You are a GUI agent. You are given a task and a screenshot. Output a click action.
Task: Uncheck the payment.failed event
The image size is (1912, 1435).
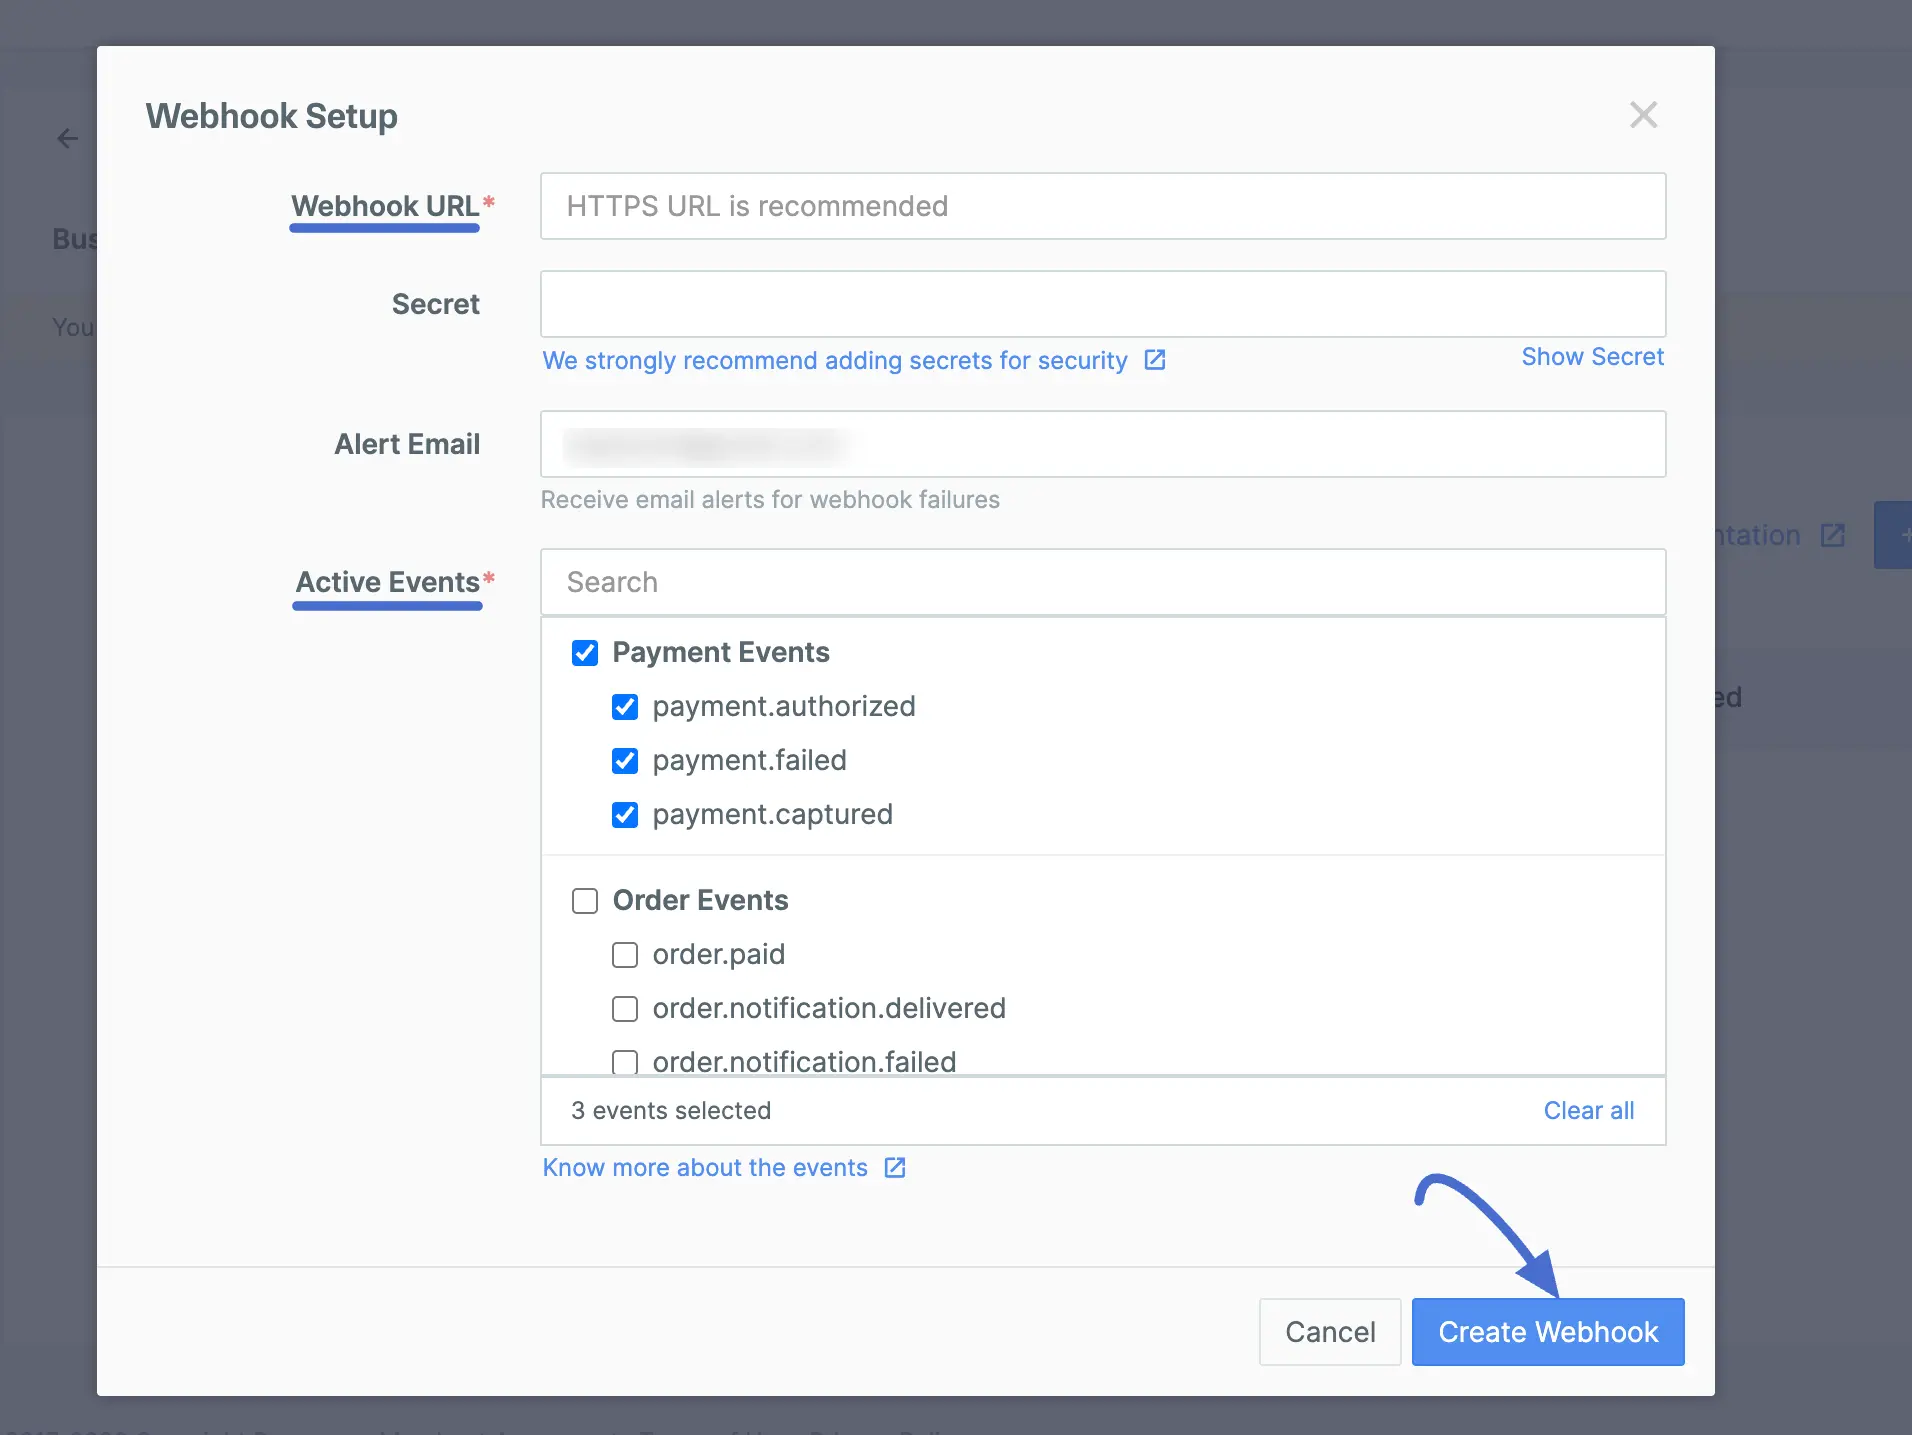[x=624, y=760]
